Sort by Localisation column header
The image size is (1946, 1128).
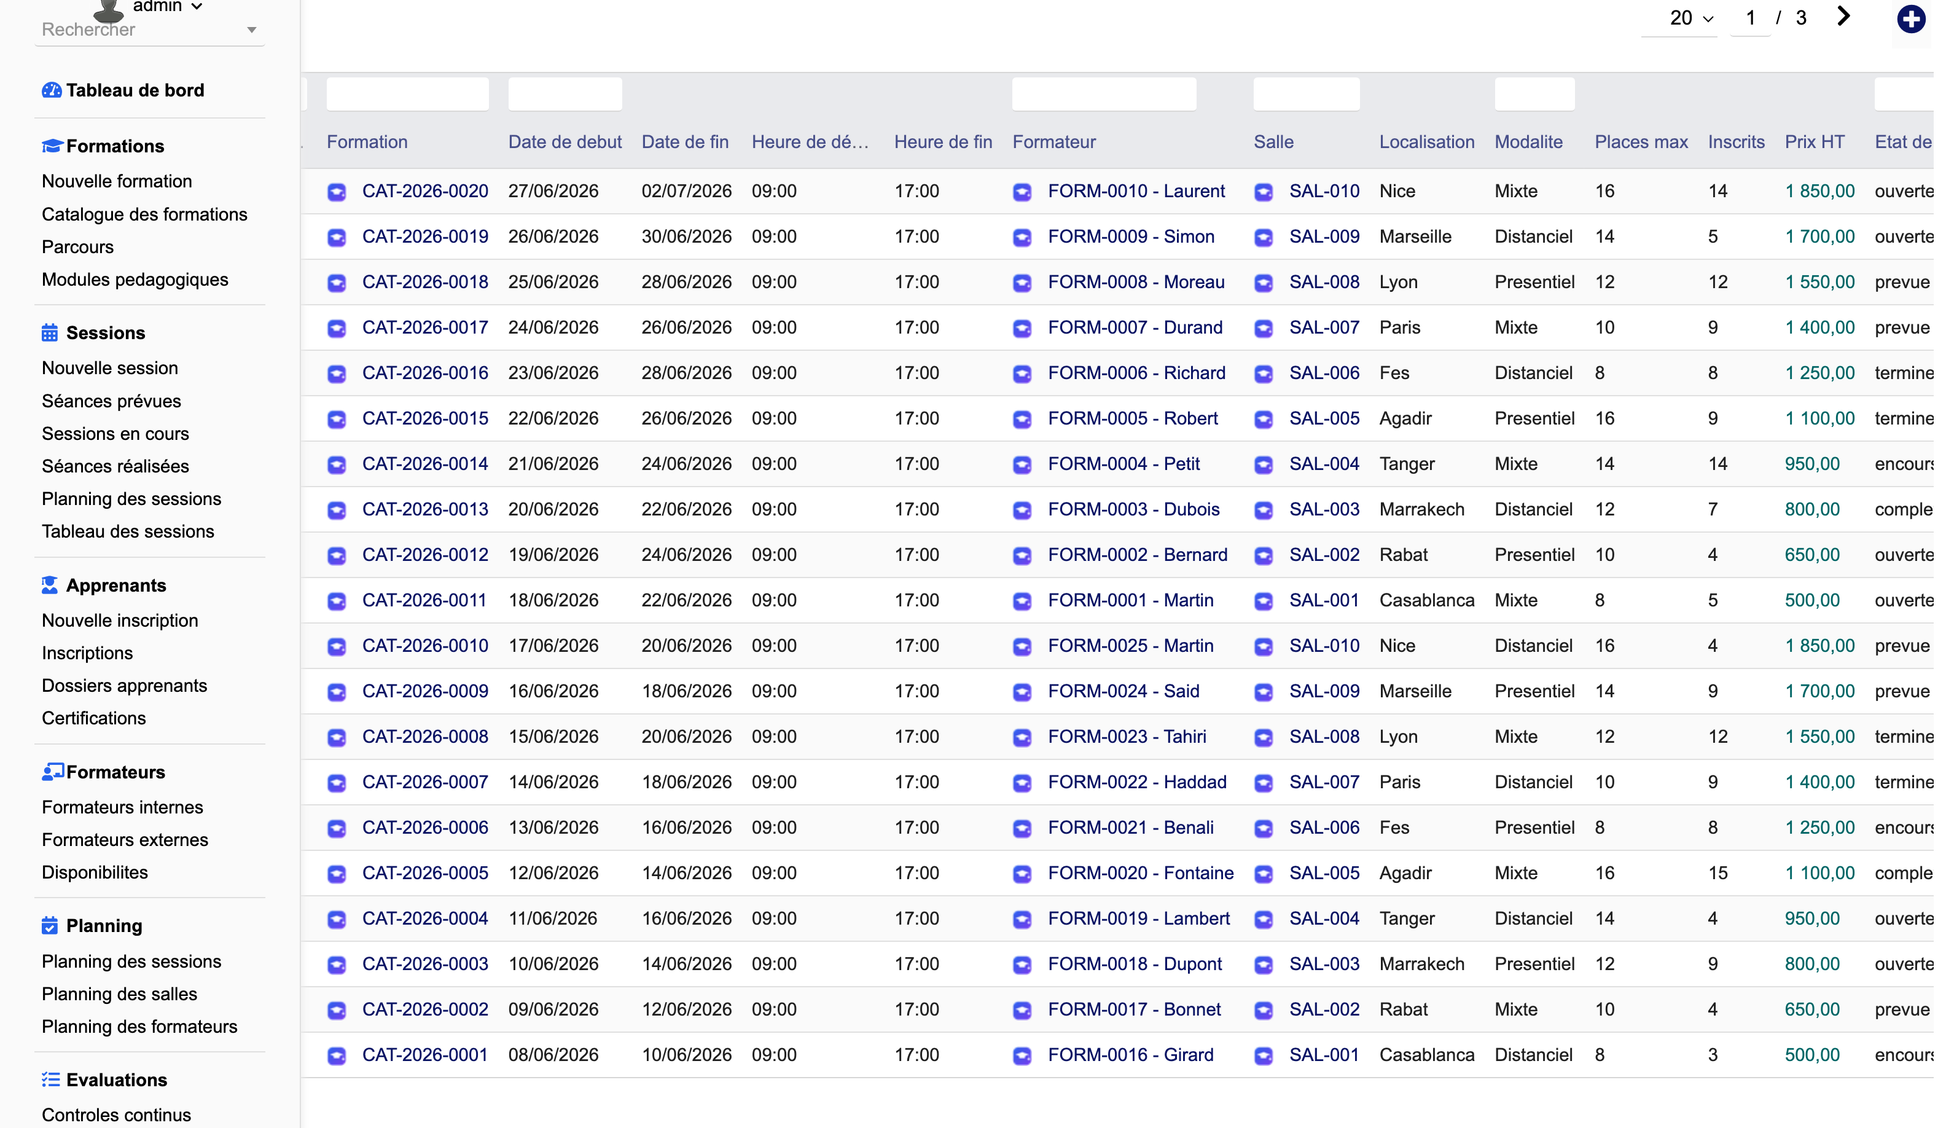point(1427,142)
